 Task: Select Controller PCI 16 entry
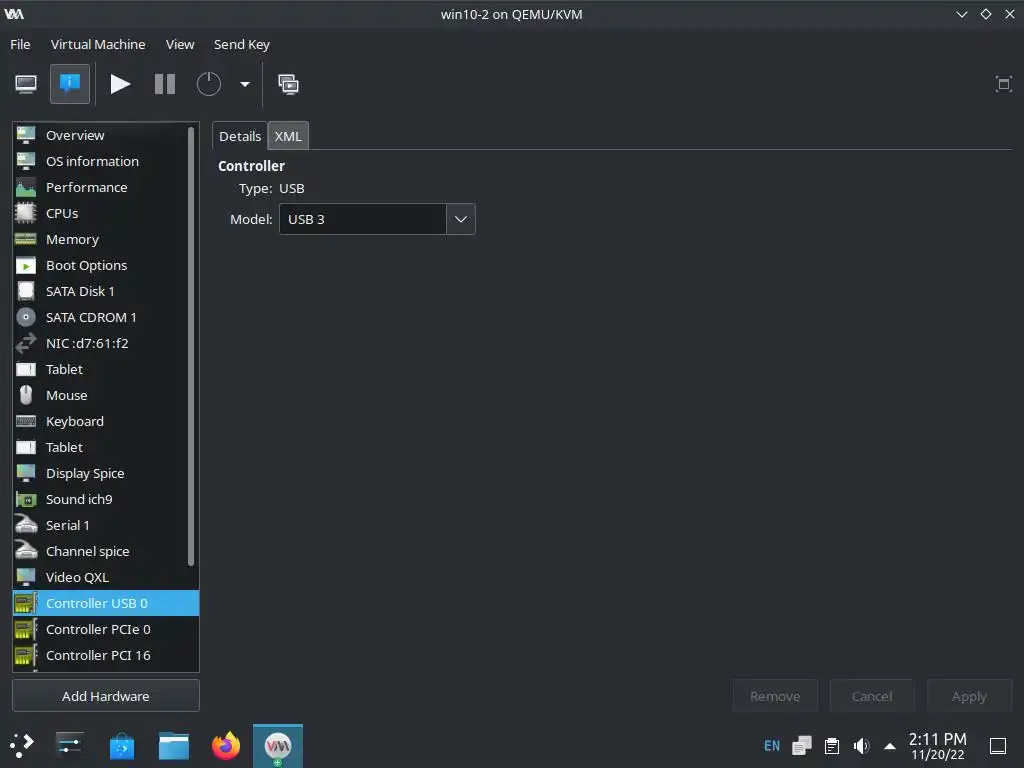106,656
